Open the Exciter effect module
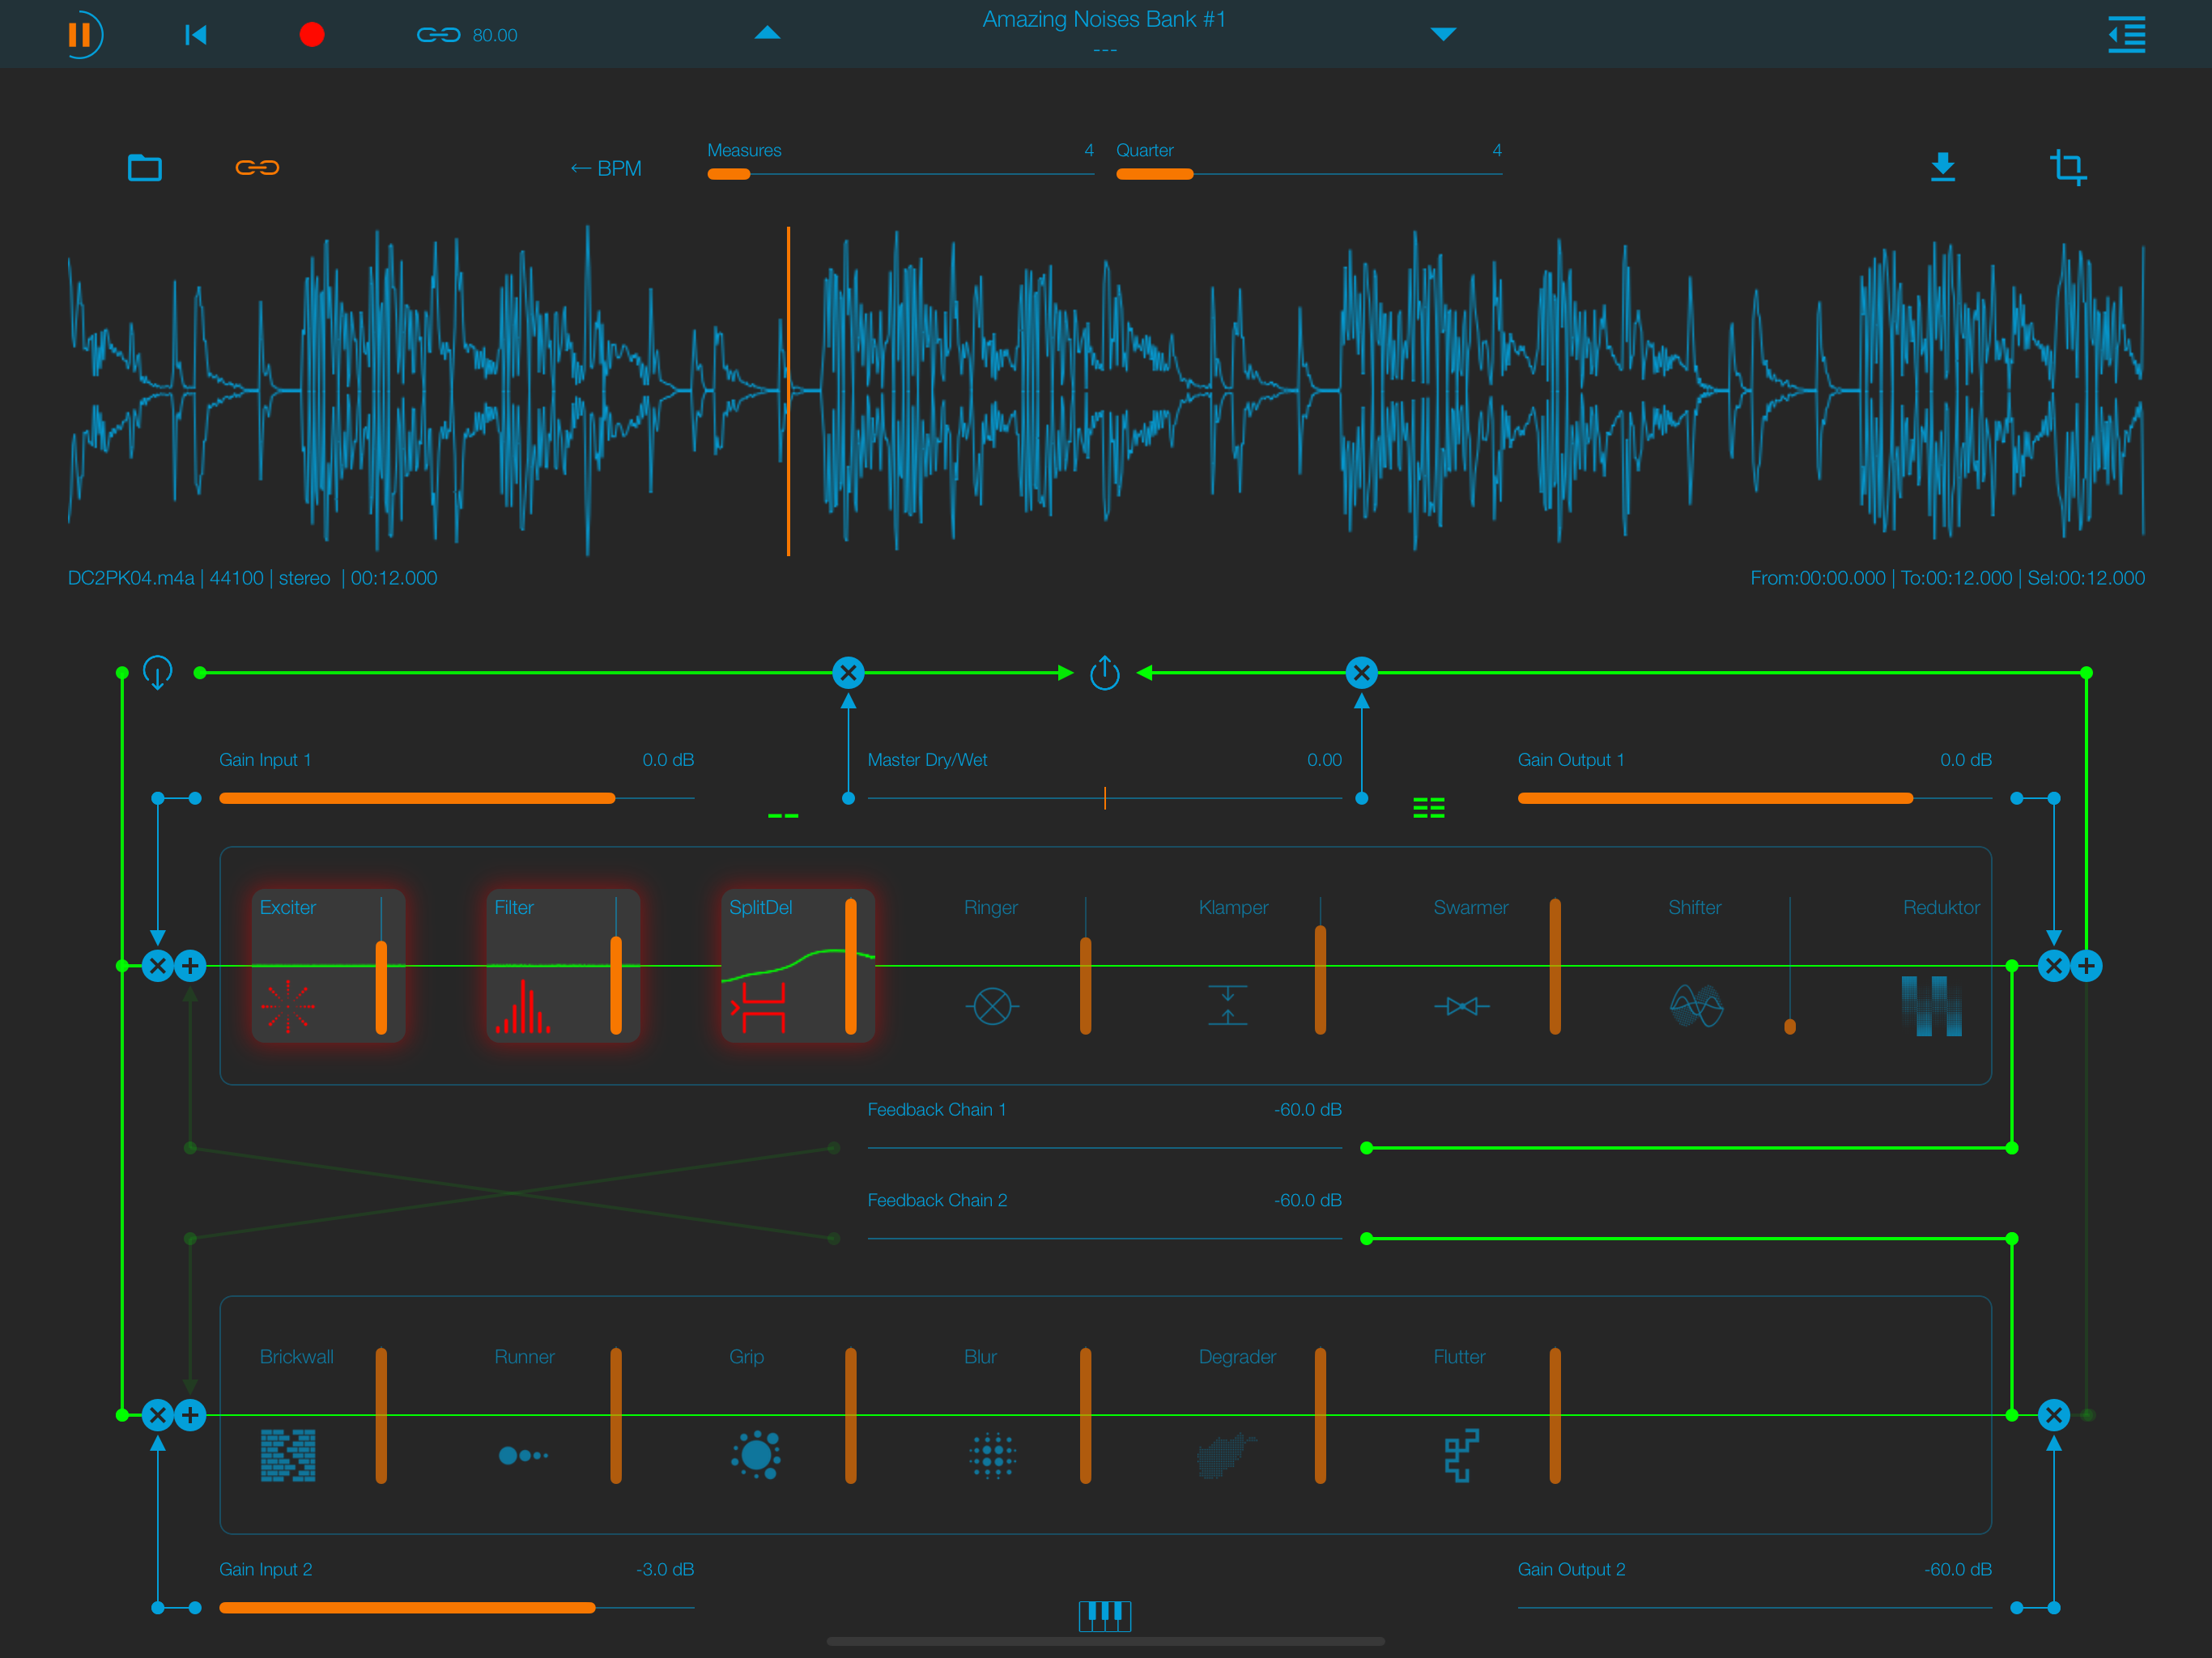 pyautogui.click(x=328, y=965)
